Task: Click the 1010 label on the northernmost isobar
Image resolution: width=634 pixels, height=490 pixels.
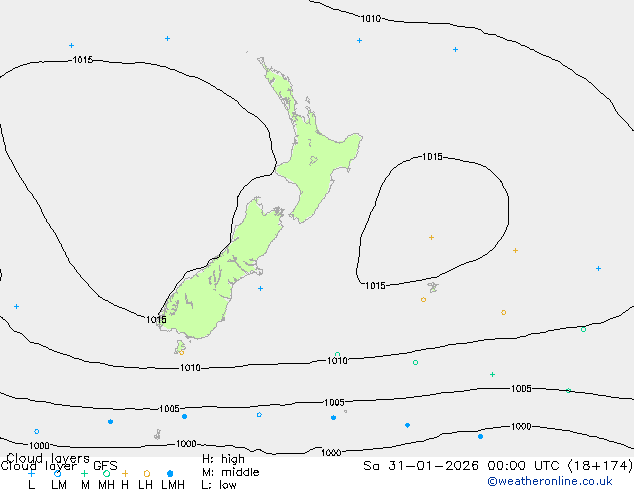Action: pyautogui.click(x=370, y=19)
